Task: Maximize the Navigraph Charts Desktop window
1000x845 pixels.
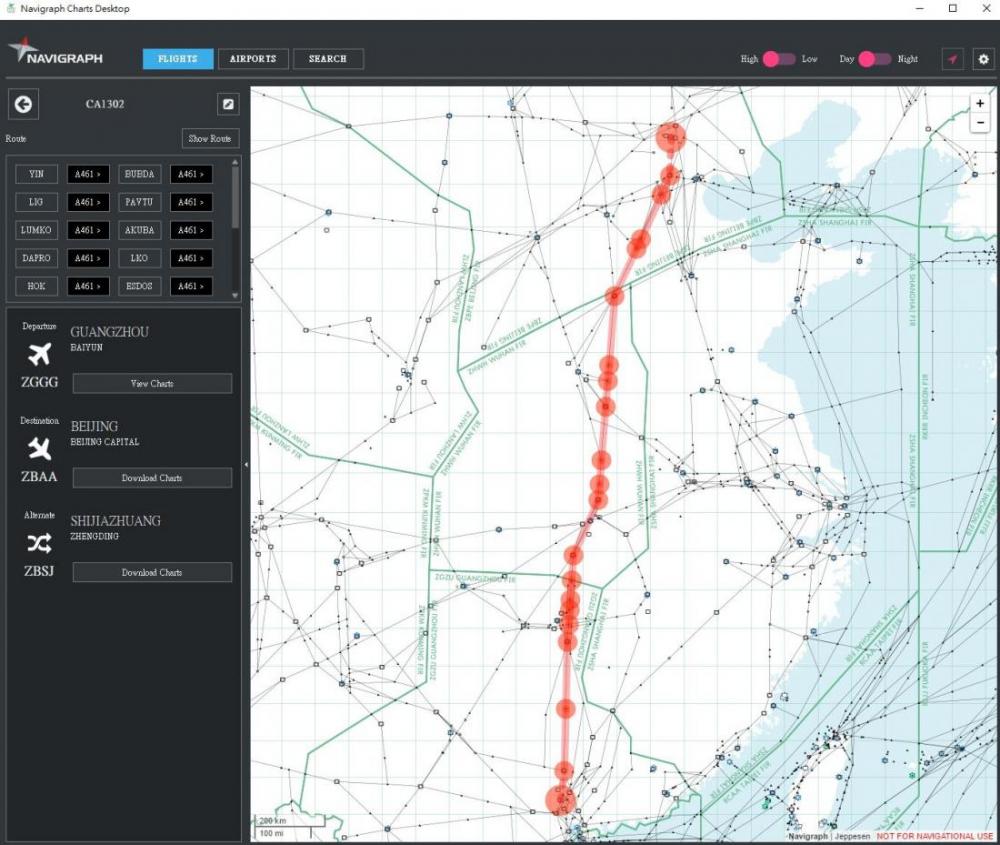Action: tap(953, 8)
